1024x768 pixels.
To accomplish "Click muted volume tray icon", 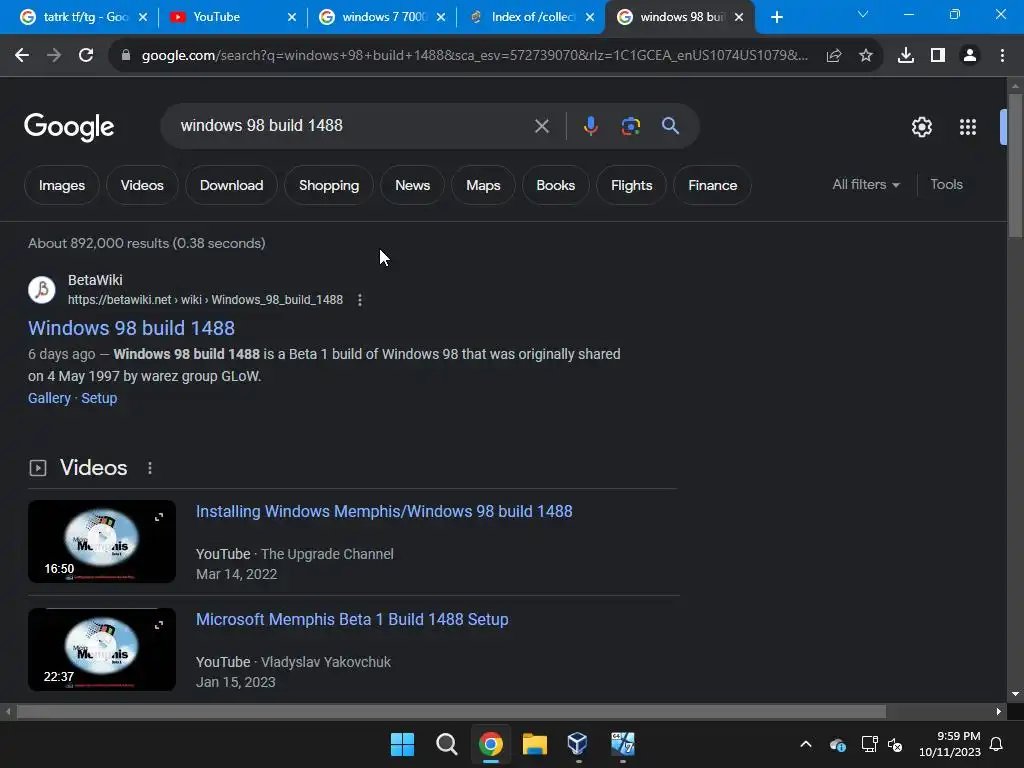I will pos(895,744).
